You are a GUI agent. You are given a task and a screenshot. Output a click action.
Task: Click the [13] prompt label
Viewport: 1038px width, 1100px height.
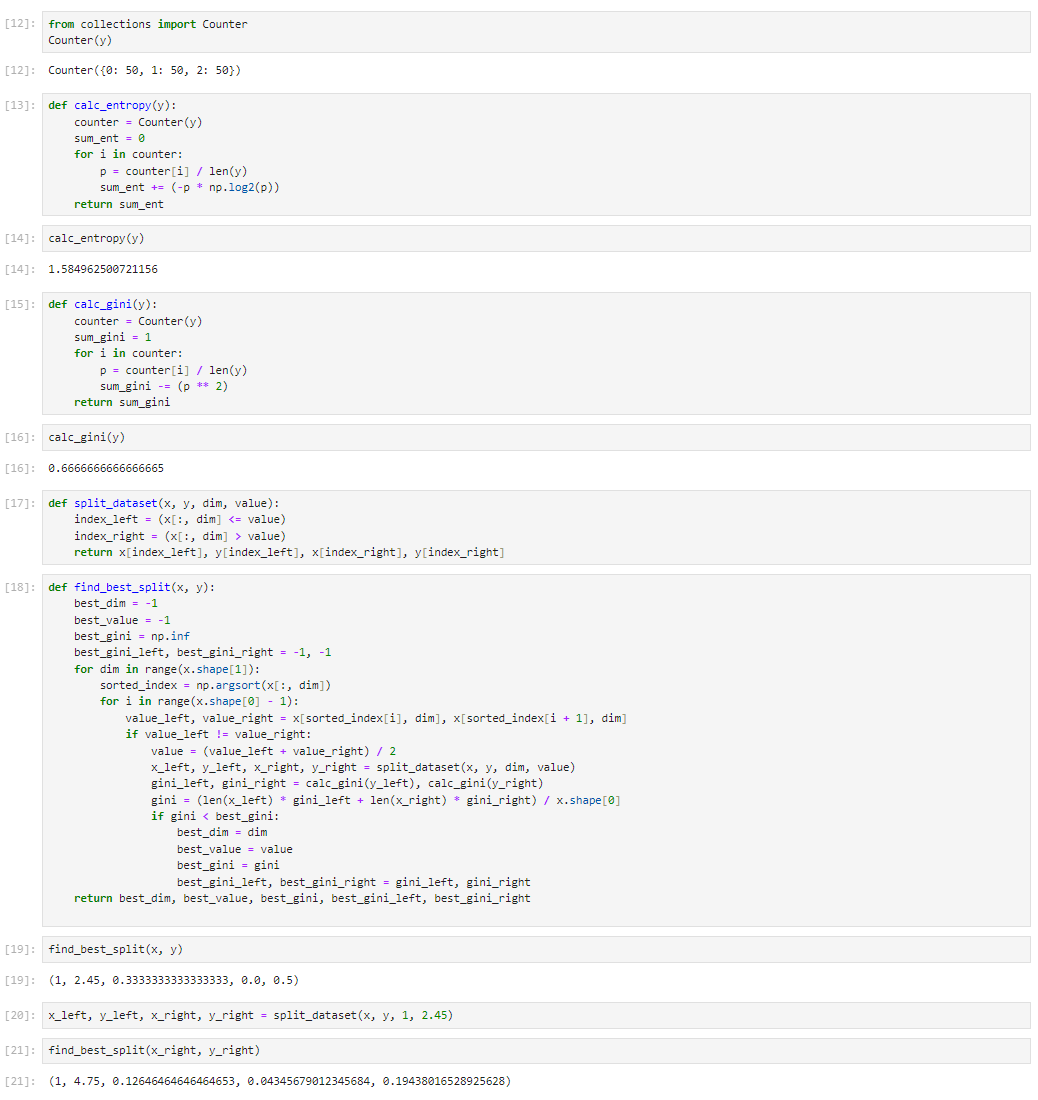(x=20, y=105)
